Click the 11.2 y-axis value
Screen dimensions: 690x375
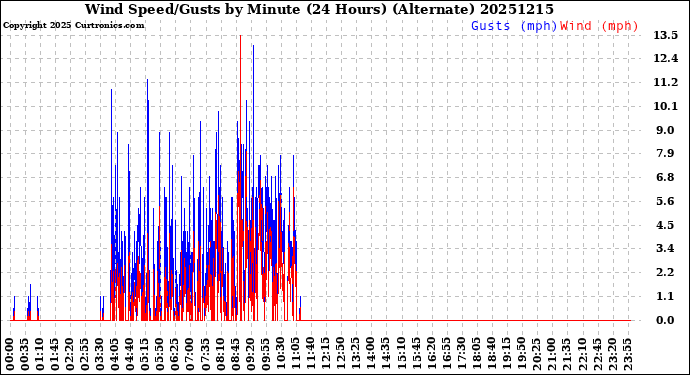pos(665,82)
